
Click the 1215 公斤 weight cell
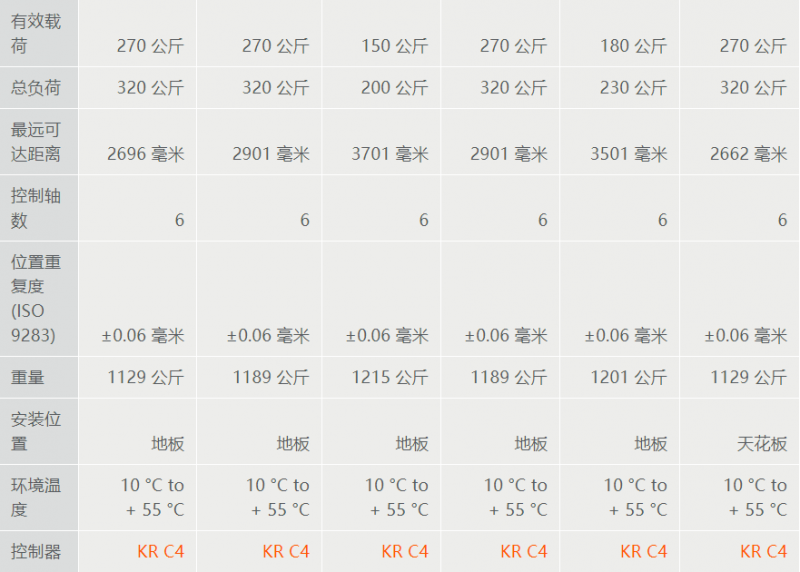390,378
